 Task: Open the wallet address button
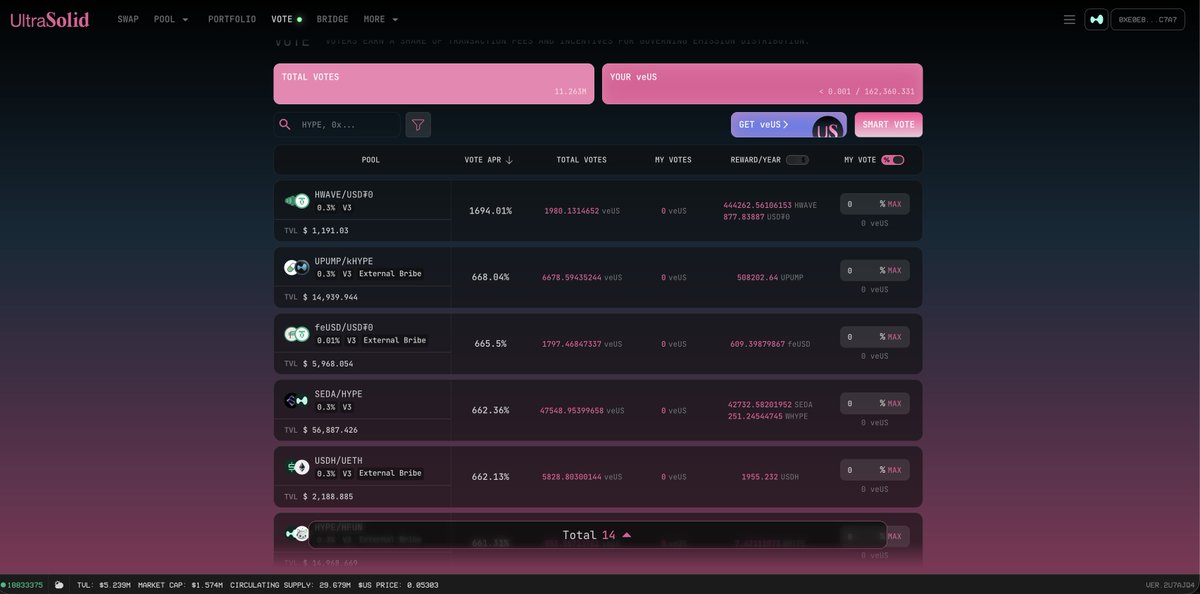1148,19
